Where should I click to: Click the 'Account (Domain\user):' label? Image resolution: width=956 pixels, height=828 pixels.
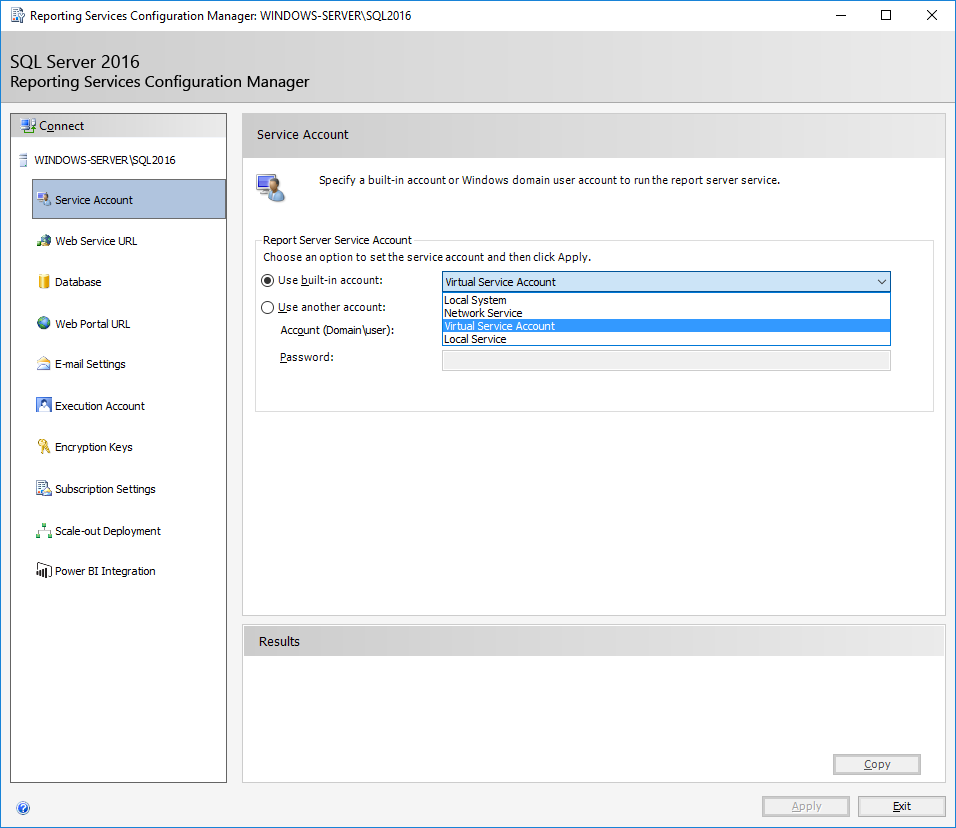(x=337, y=330)
